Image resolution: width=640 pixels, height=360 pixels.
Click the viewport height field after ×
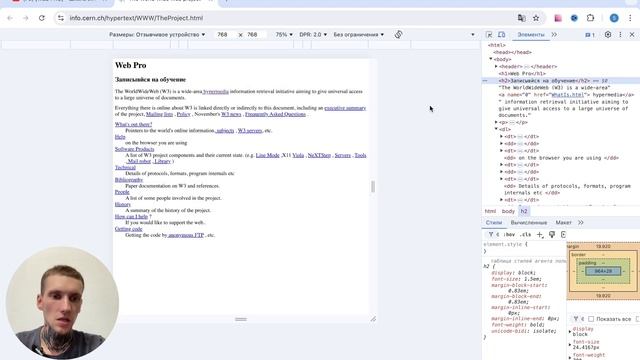click(x=253, y=35)
